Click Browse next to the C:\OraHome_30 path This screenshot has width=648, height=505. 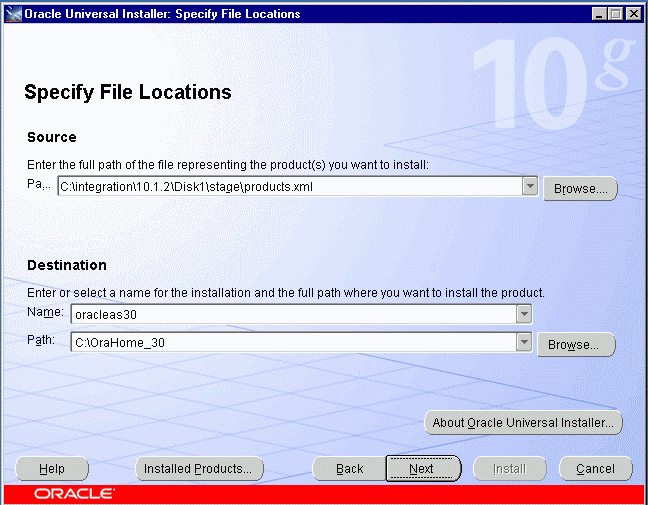[x=576, y=344]
